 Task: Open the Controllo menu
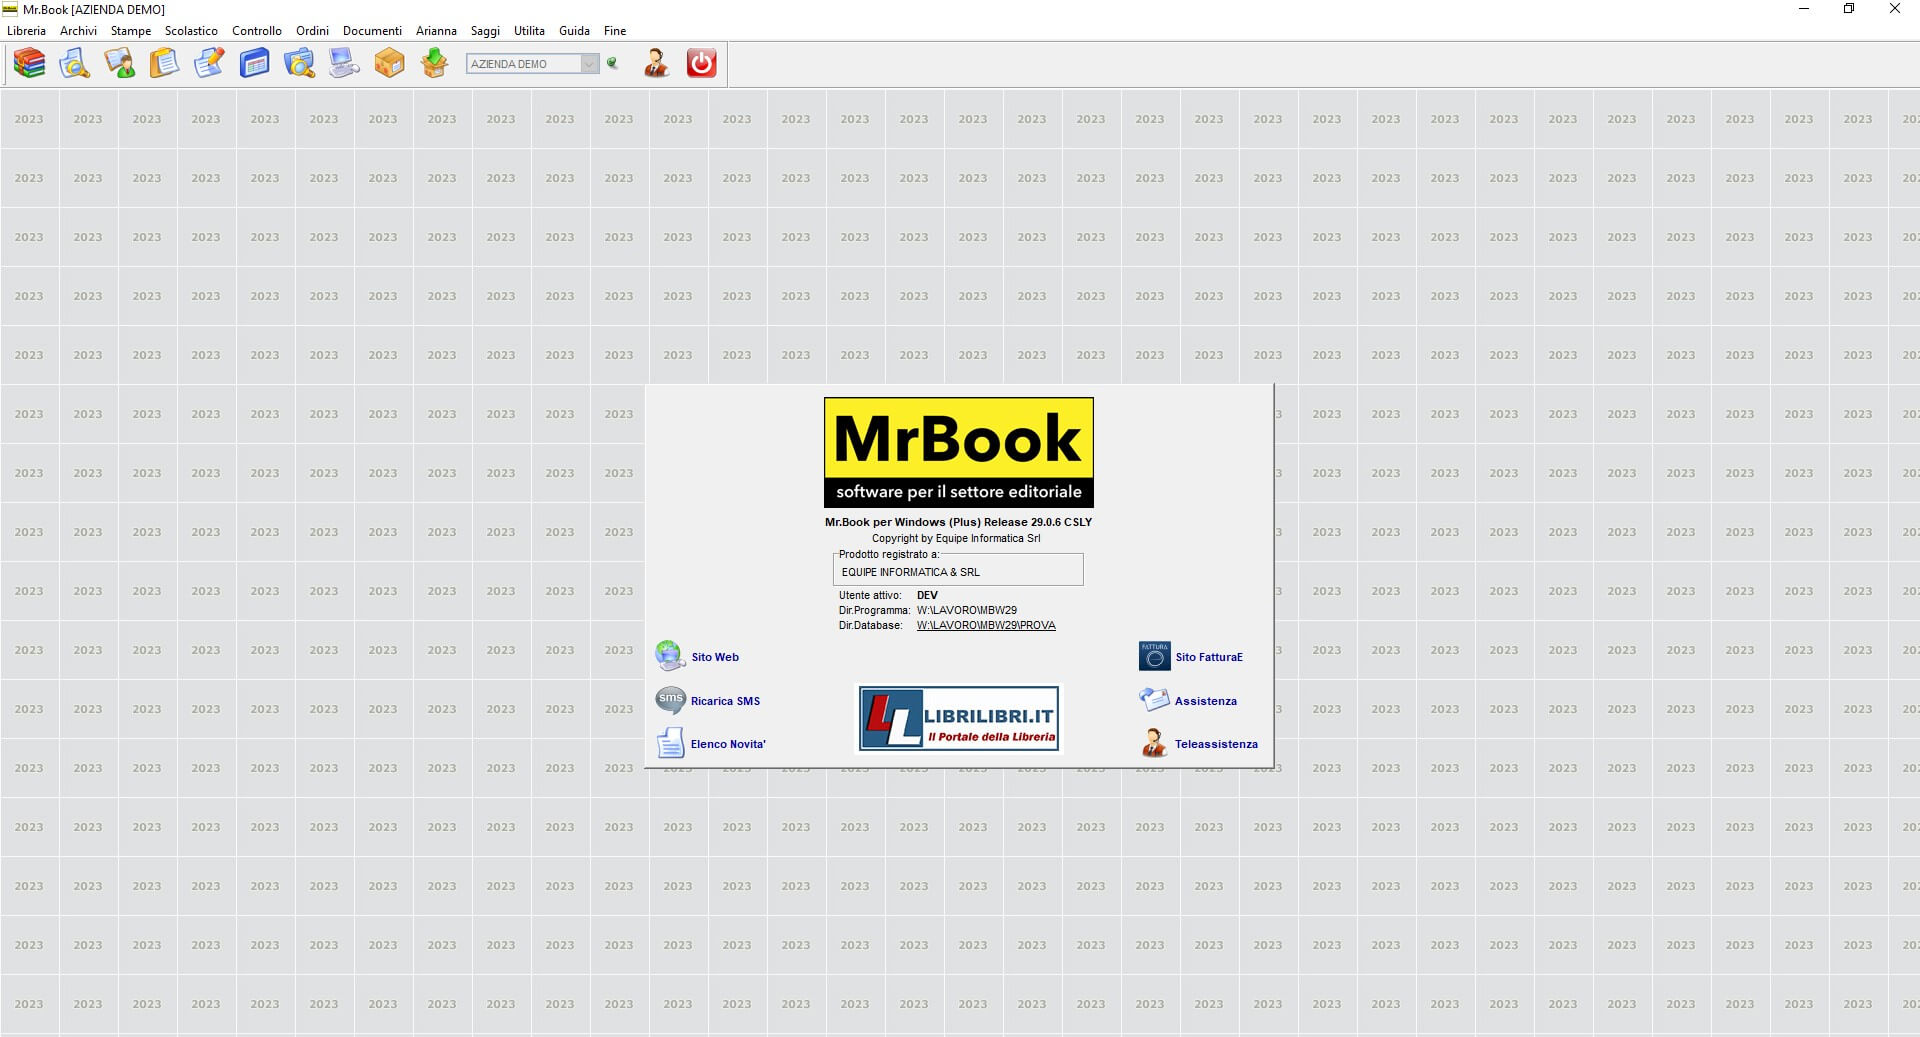click(257, 31)
